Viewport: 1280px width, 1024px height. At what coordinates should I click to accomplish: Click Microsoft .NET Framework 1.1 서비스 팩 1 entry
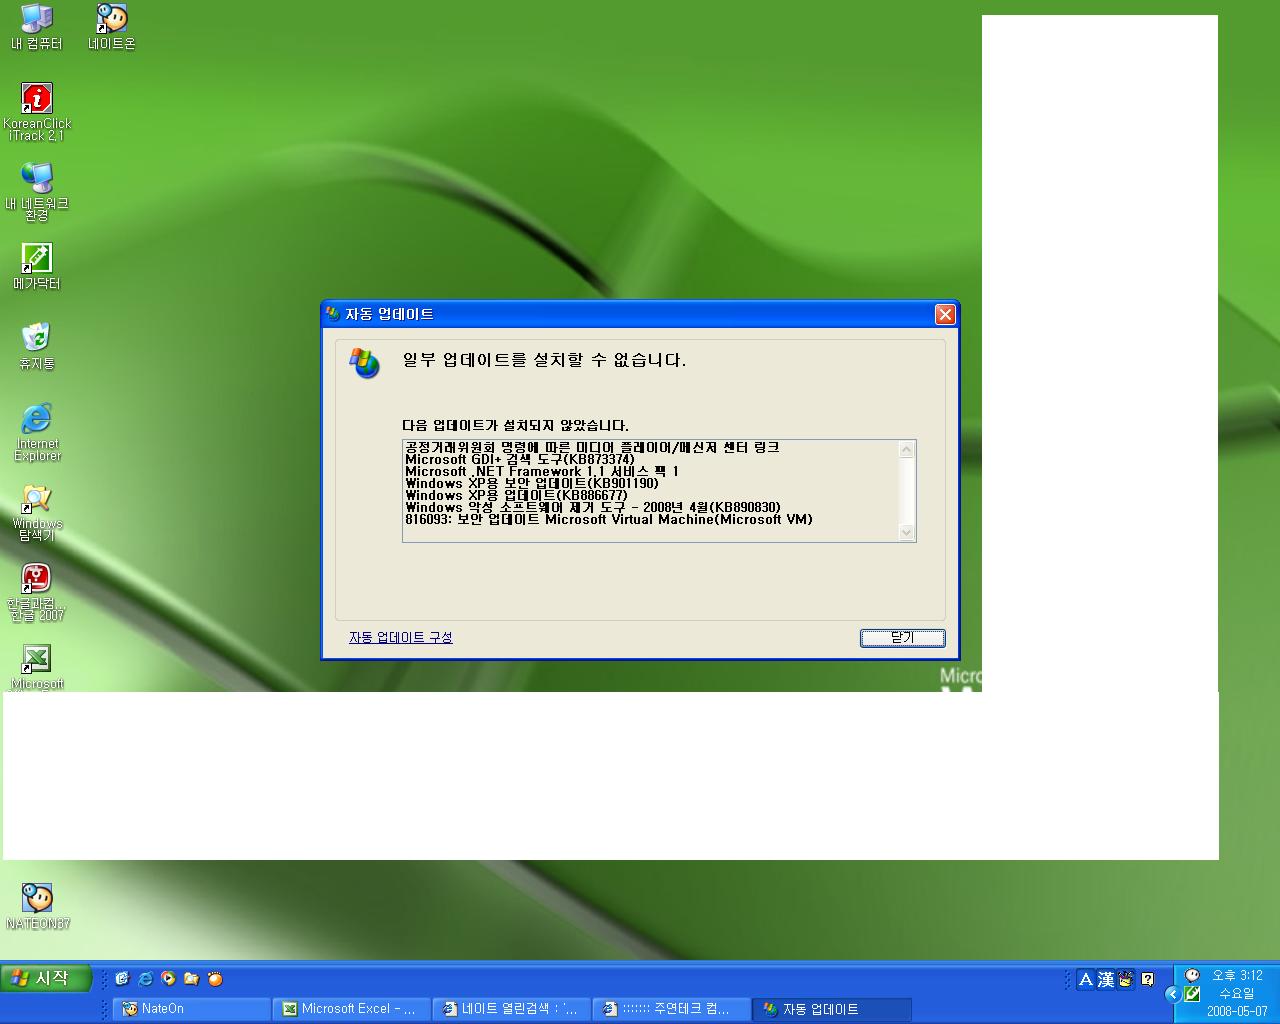542,472
